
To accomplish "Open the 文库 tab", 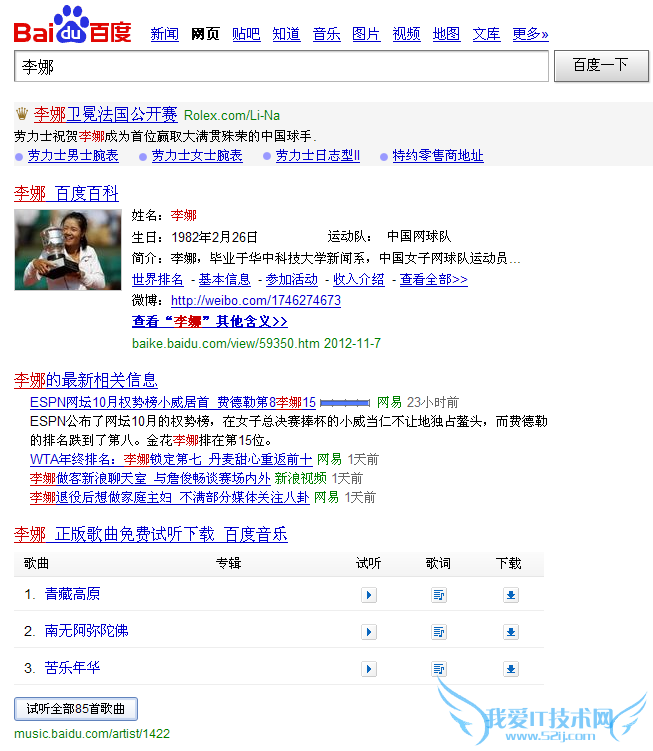I will pos(486,34).
